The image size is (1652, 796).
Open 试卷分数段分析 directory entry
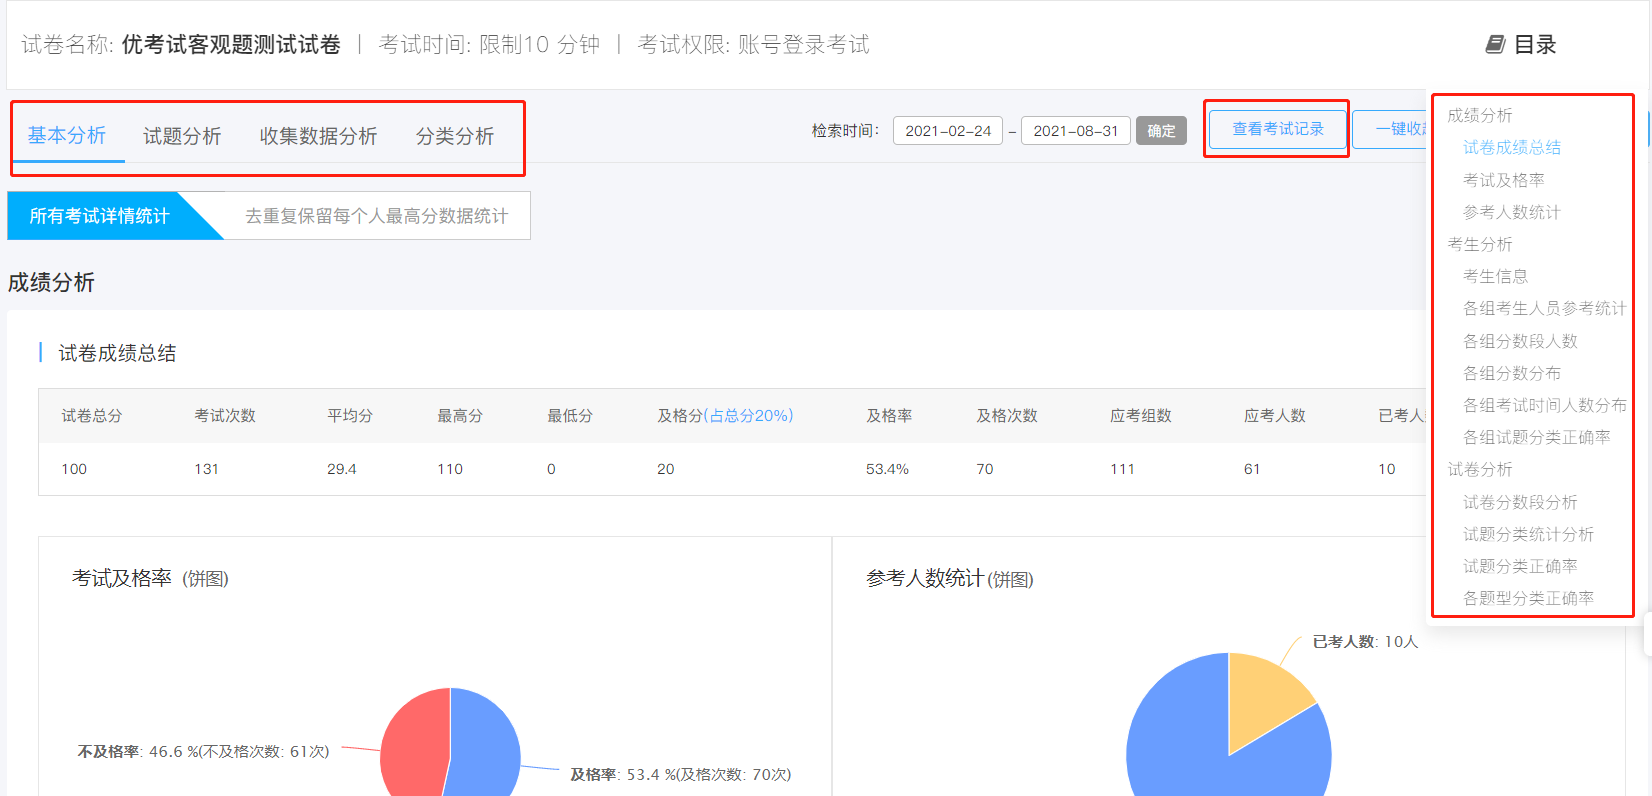pyautogui.click(x=1520, y=502)
